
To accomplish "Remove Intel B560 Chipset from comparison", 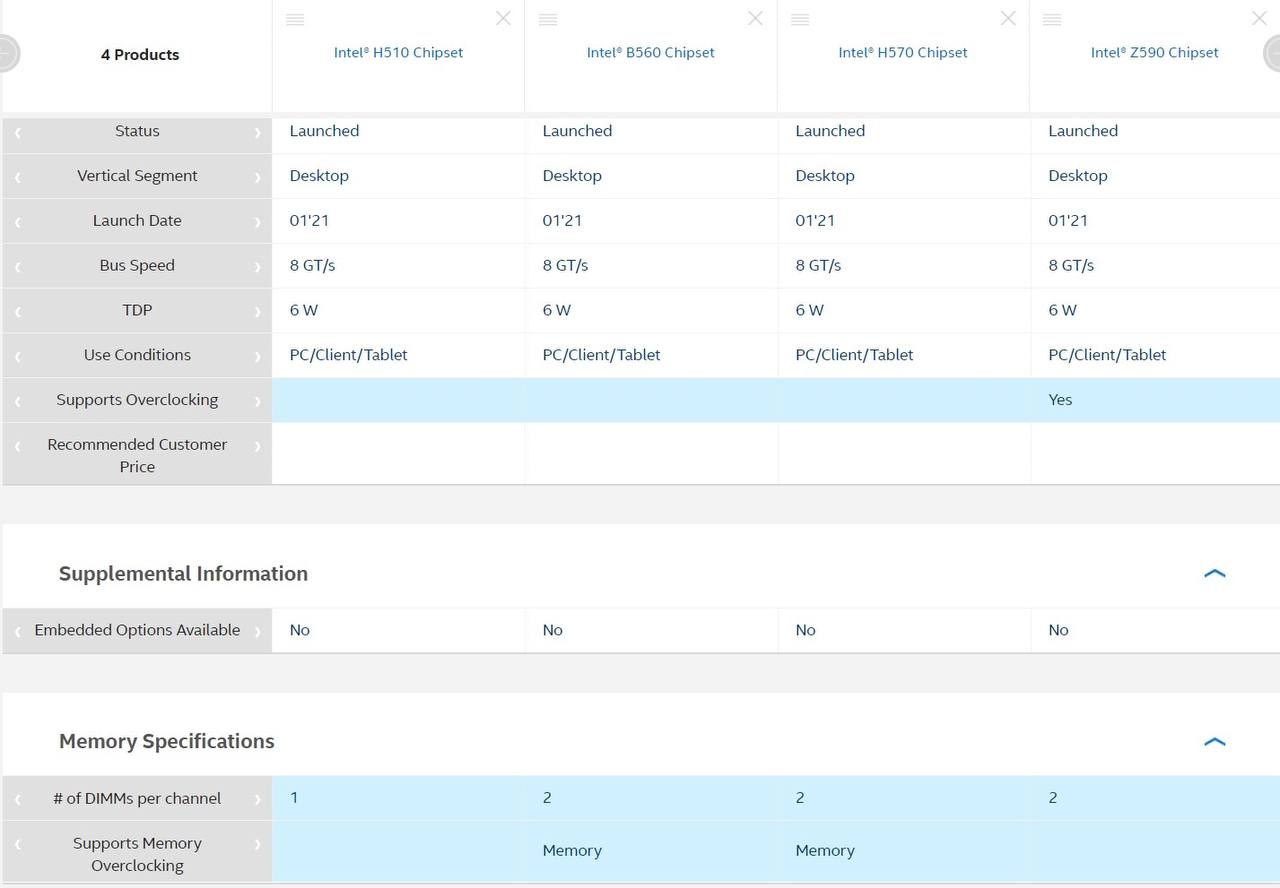I will (x=755, y=18).
